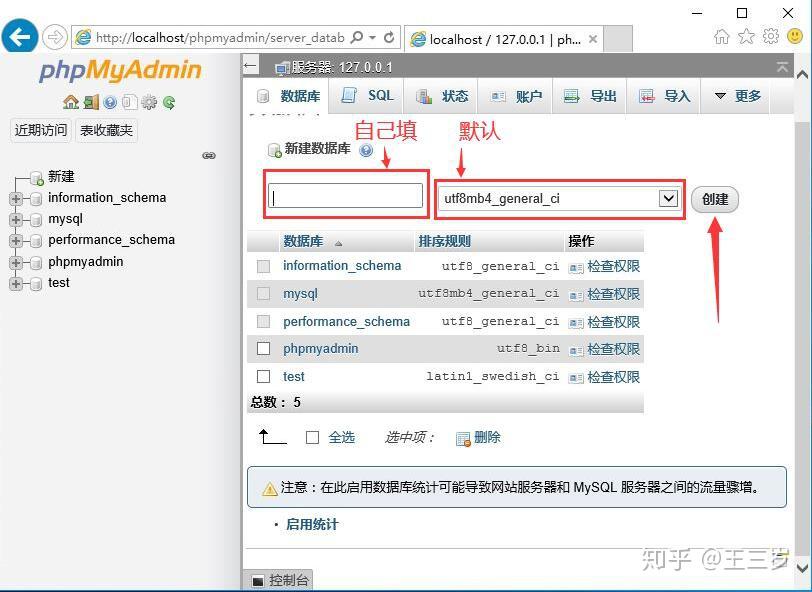Click privileges icon in test row

(575, 378)
